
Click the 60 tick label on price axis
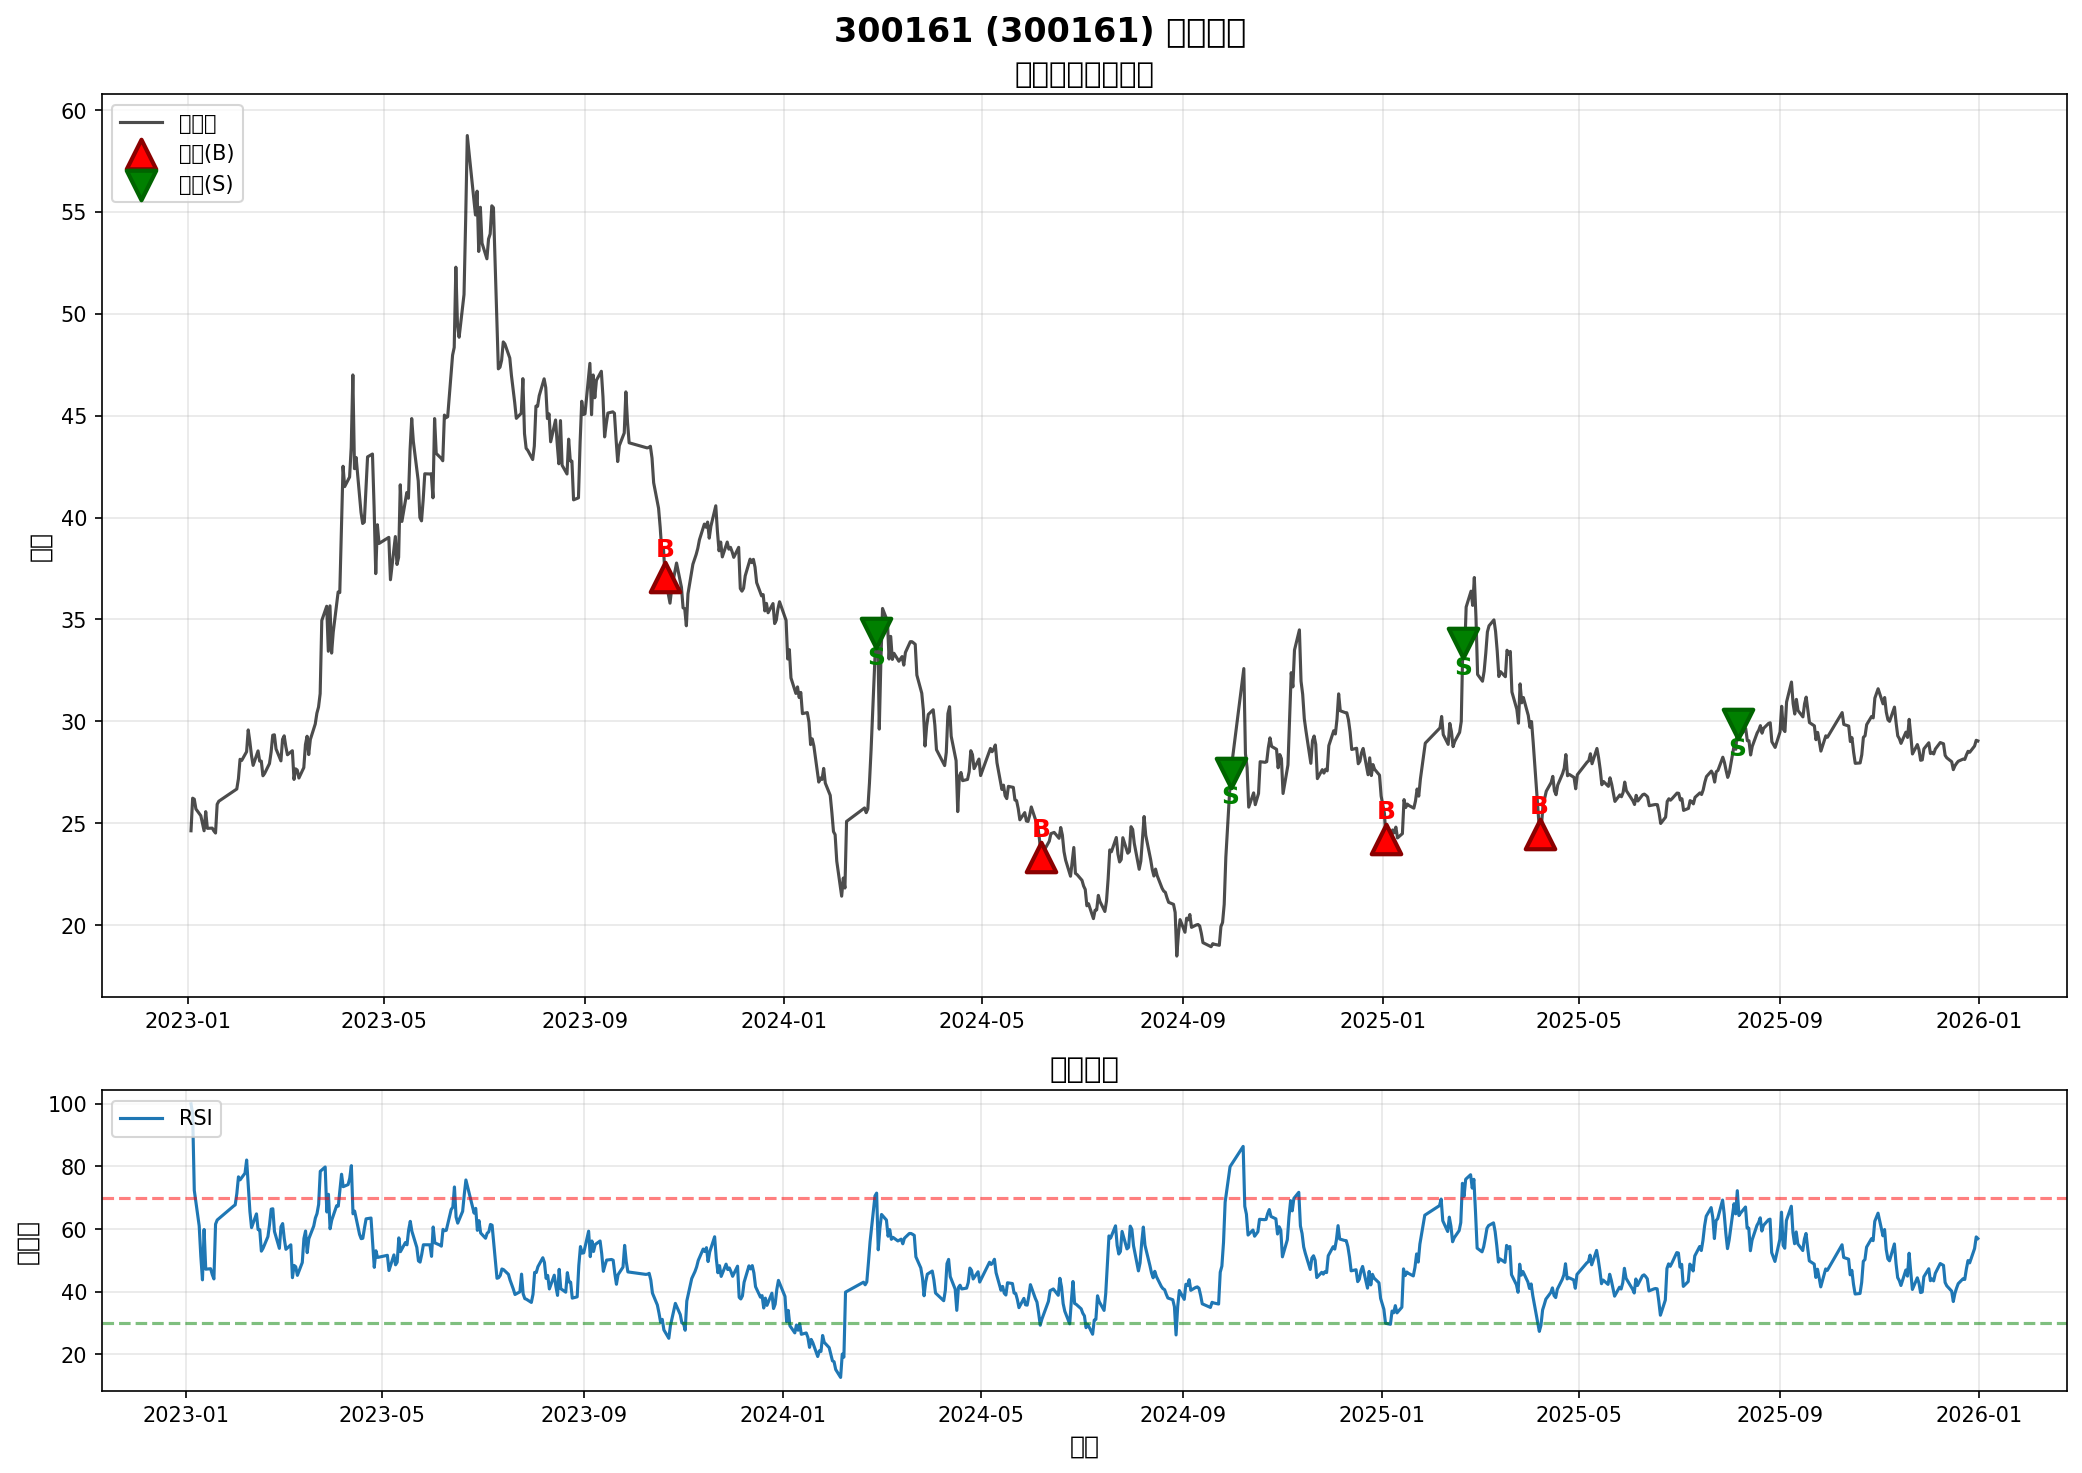(x=74, y=111)
